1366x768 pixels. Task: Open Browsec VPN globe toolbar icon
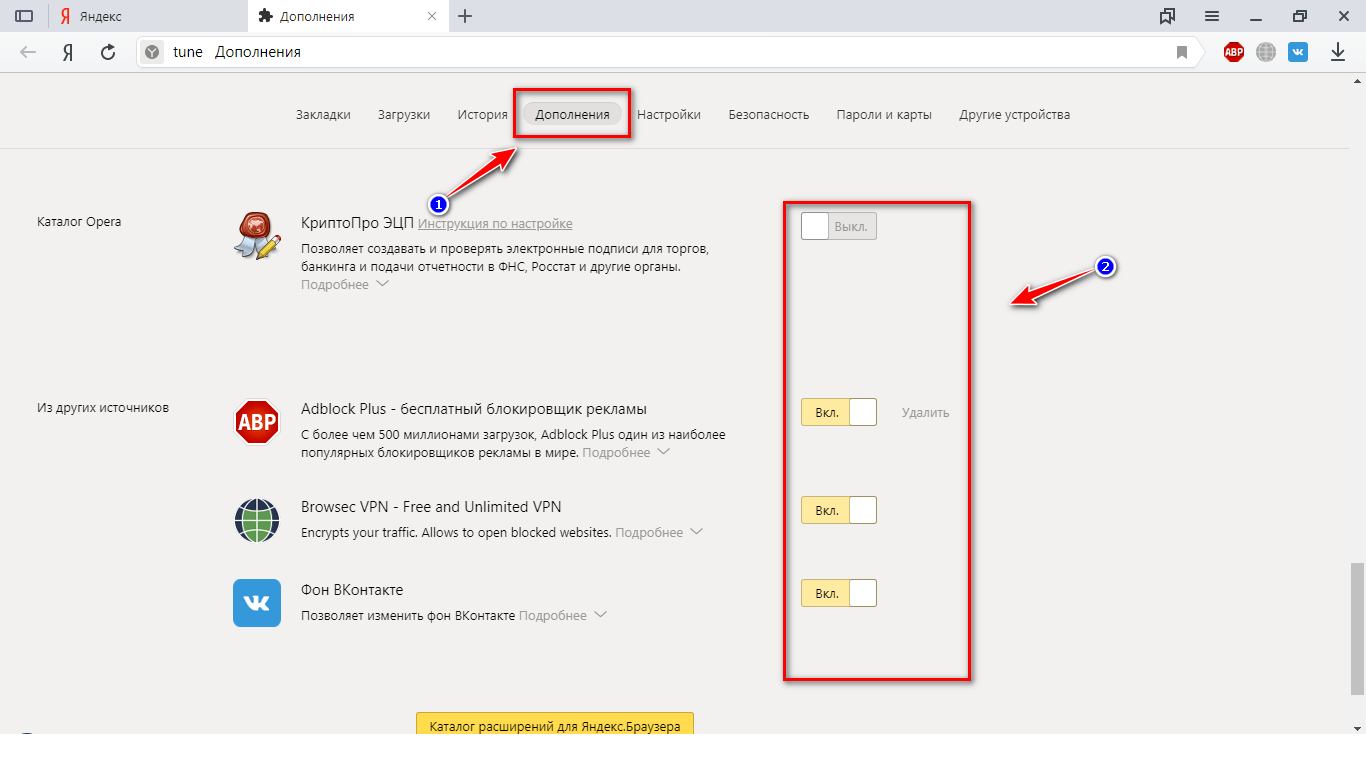point(1266,52)
